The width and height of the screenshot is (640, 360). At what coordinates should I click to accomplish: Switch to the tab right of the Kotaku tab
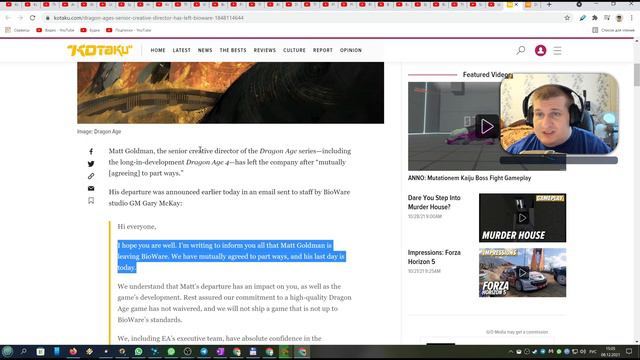click(x=531, y=4)
